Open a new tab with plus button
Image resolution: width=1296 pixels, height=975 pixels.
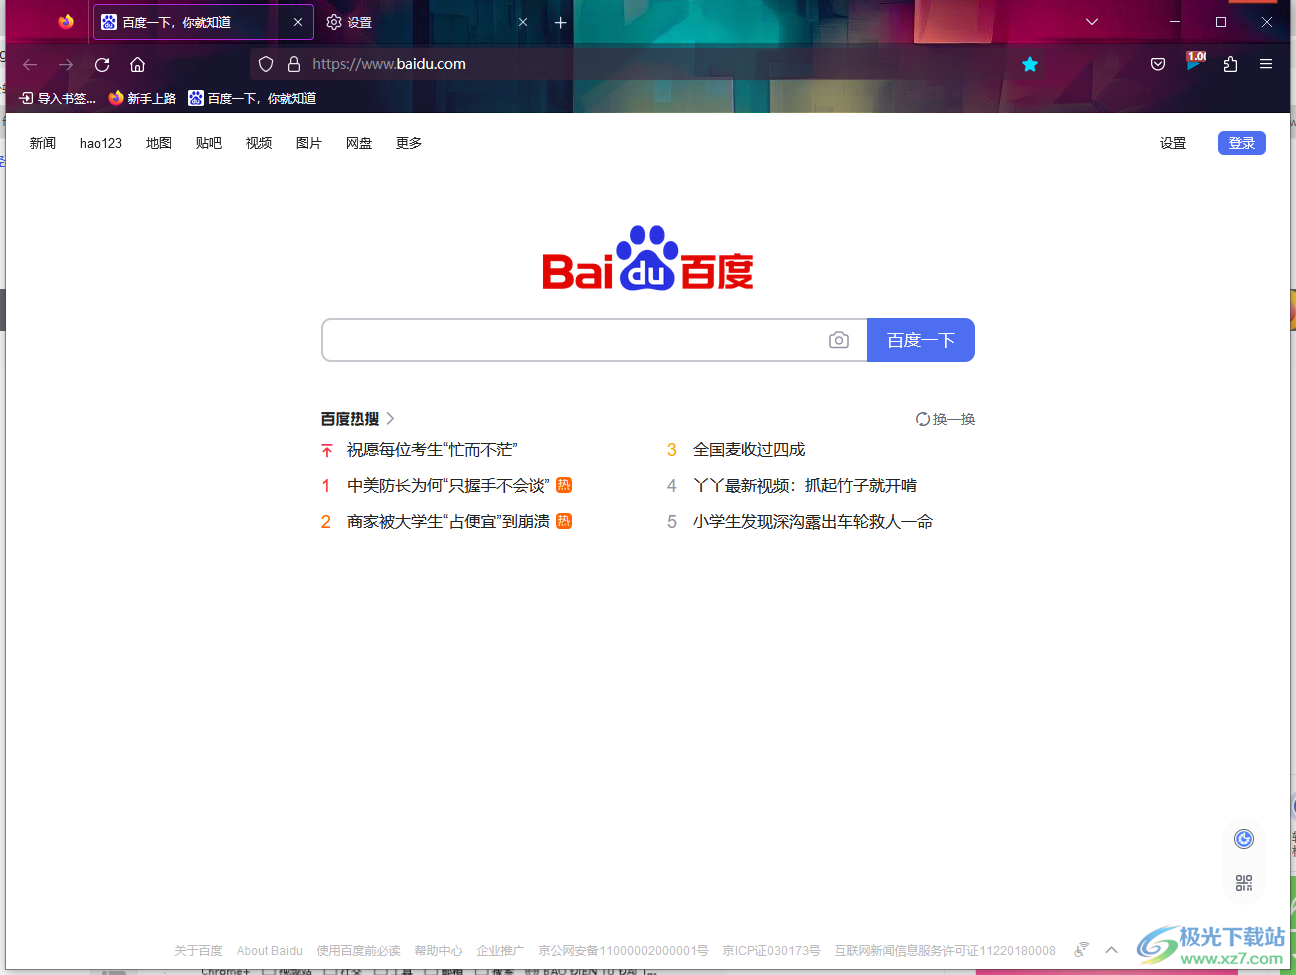tap(561, 22)
